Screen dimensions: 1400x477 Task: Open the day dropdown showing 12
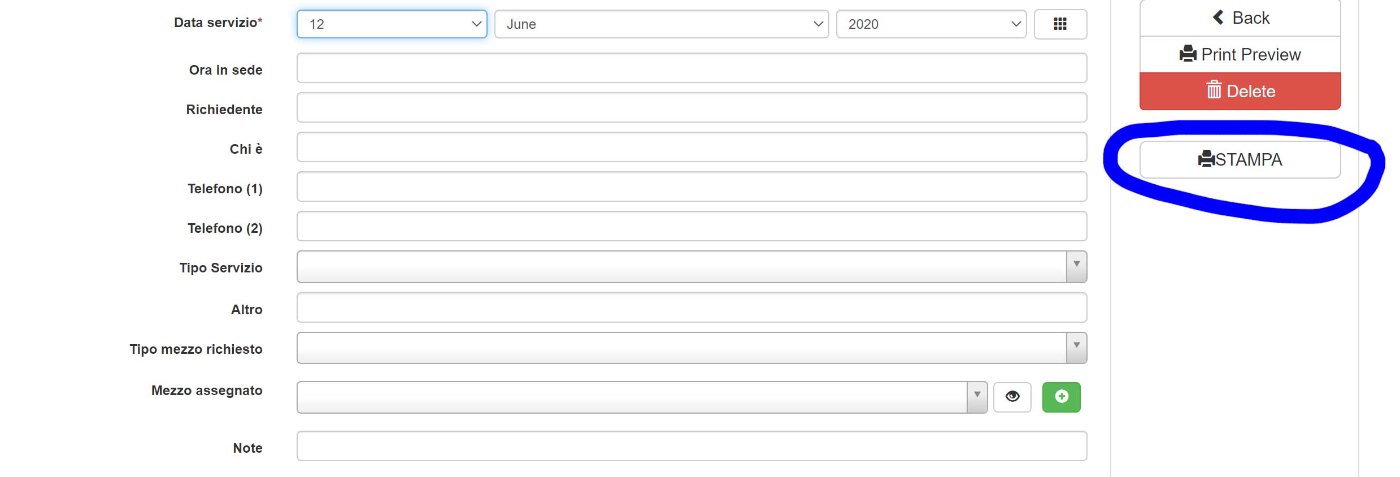coord(392,24)
